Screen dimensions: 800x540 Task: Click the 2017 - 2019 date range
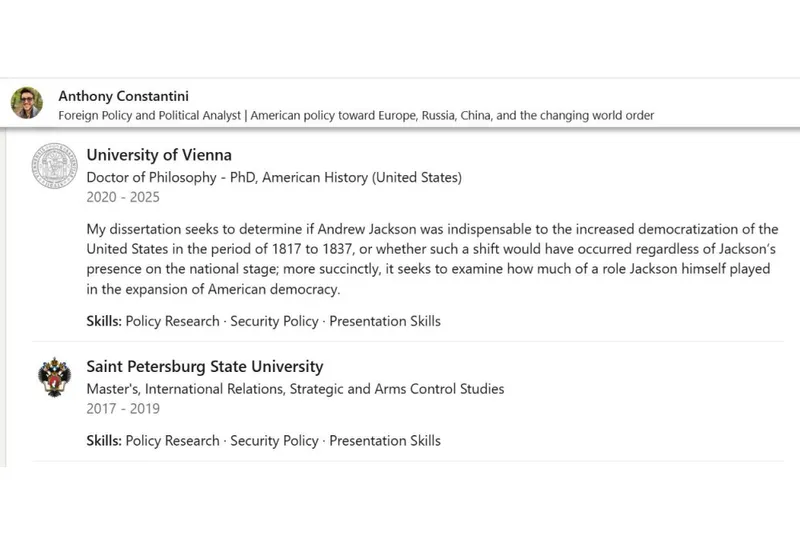tap(123, 408)
